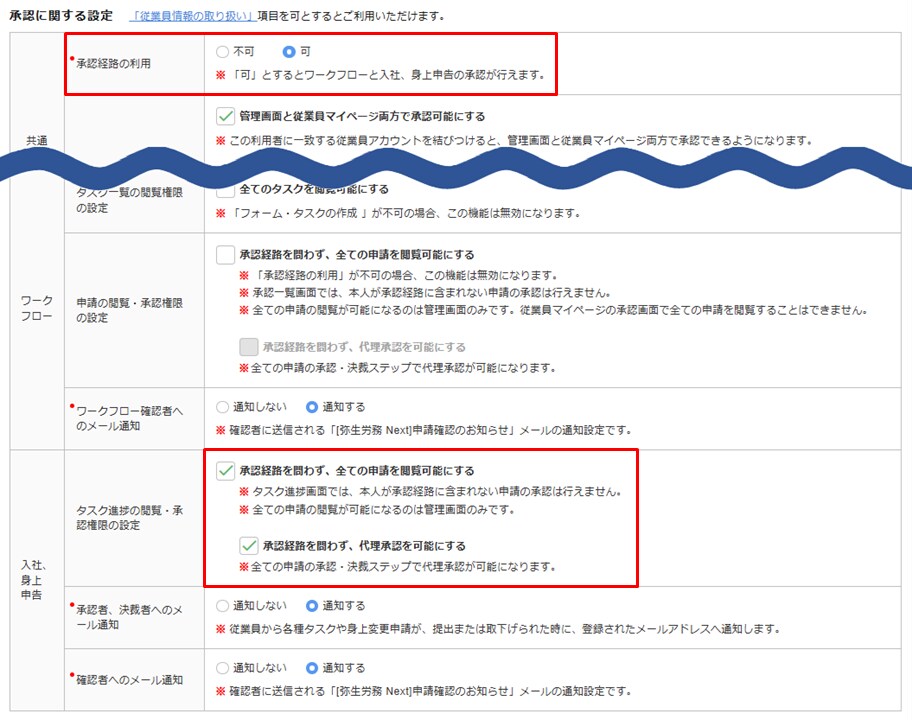Screen dimensions: 912x720
Task: Select 通知しない for 承認者、決裁者へのメール通知
Action: (x=223, y=606)
